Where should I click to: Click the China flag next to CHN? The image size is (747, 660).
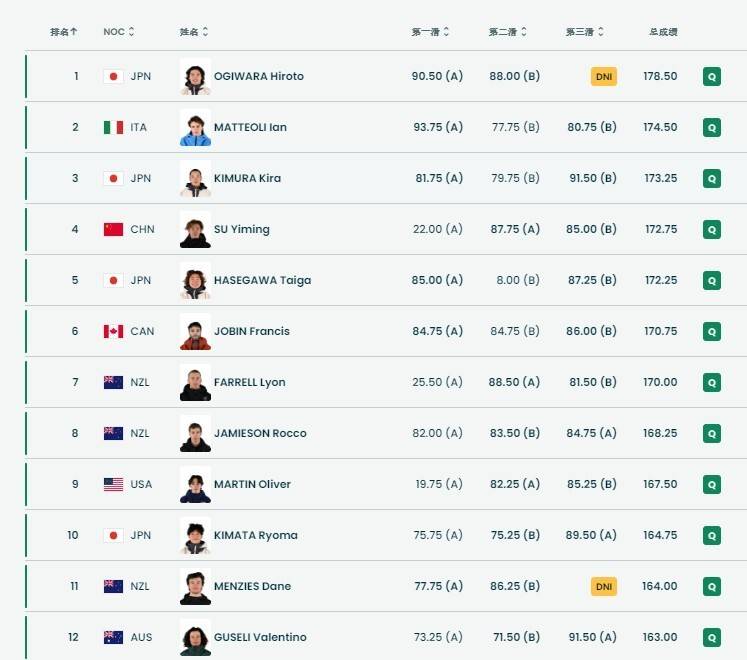(113, 229)
